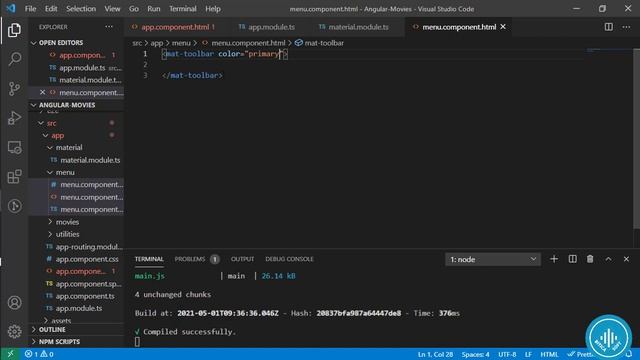Collapse the menu folder
Image resolution: width=640 pixels, height=360 pixels.
[x=76, y=172]
